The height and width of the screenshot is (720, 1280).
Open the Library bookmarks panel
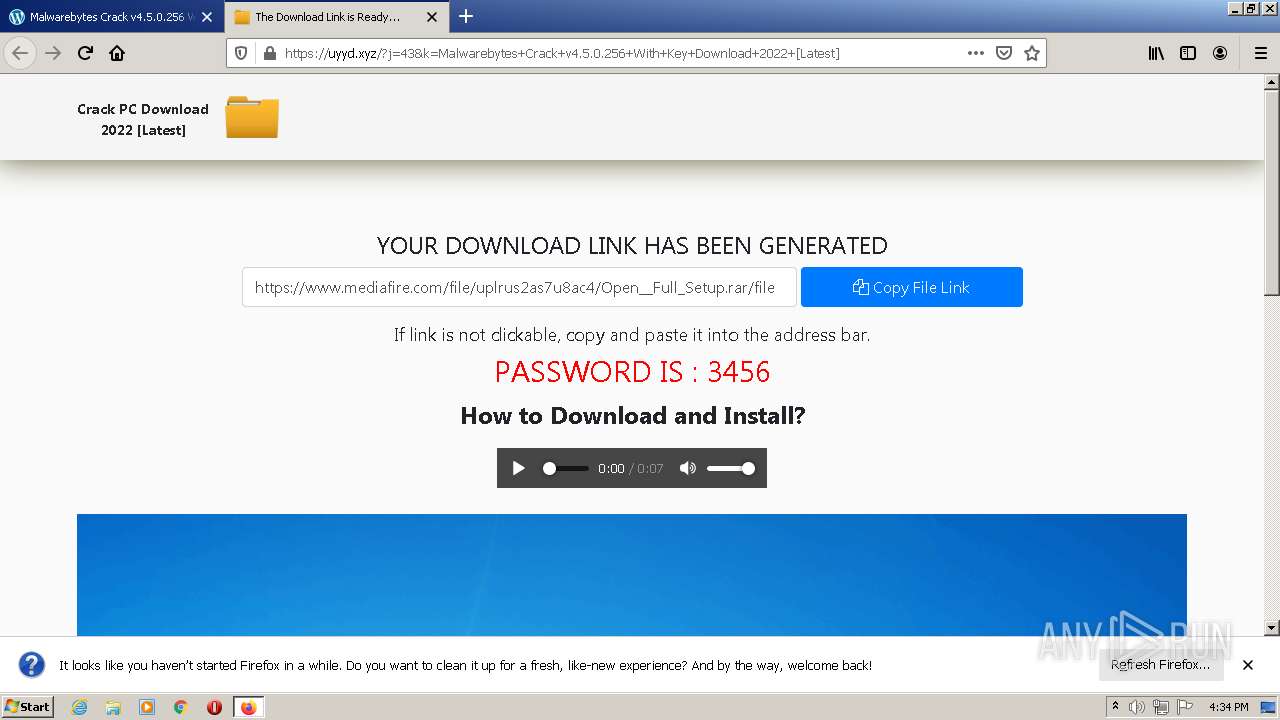click(1156, 53)
